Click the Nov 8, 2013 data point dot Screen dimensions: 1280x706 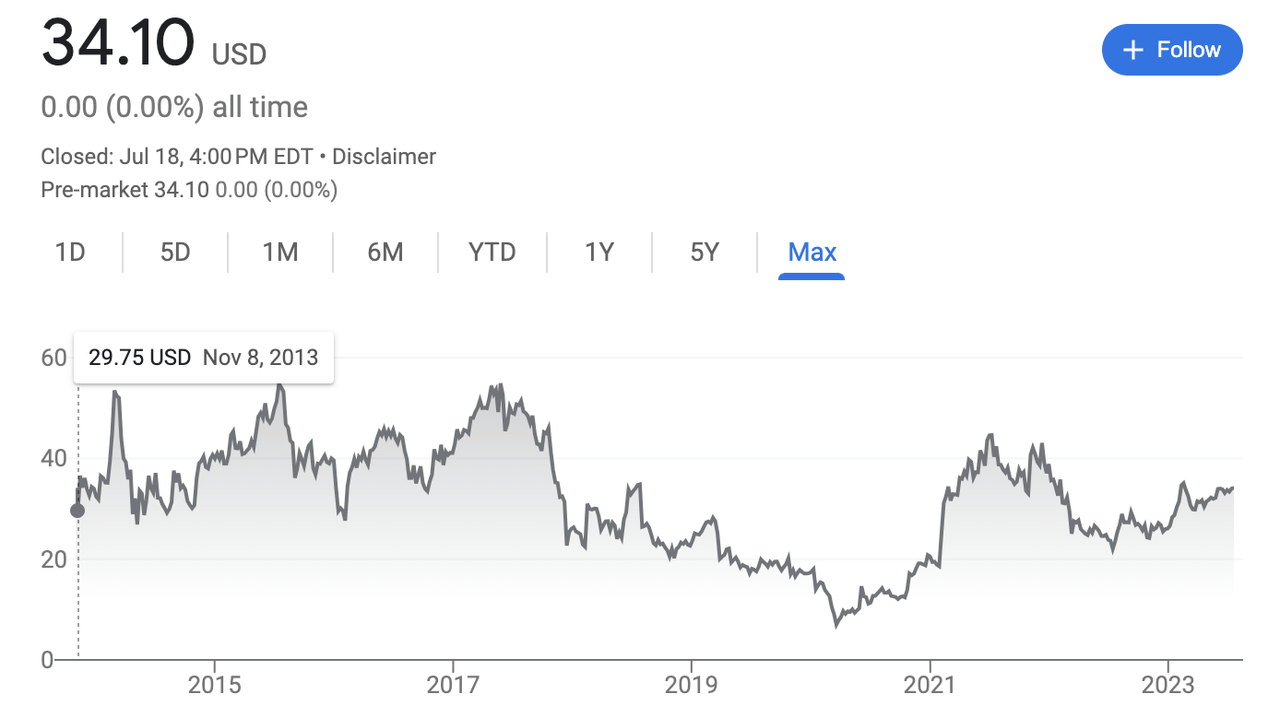[x=77, y=511]
